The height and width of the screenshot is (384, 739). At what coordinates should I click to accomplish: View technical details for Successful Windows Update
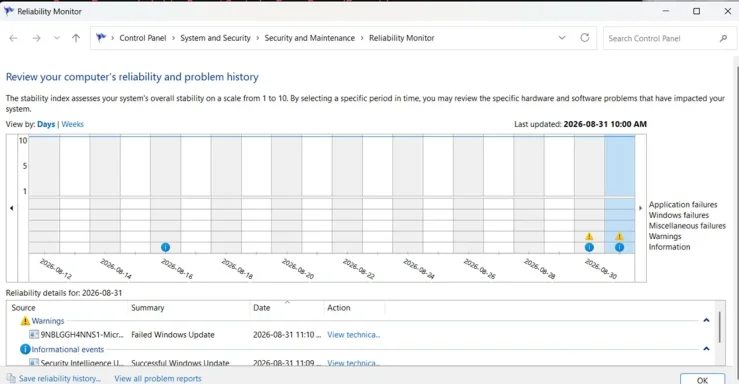(353, 363)
